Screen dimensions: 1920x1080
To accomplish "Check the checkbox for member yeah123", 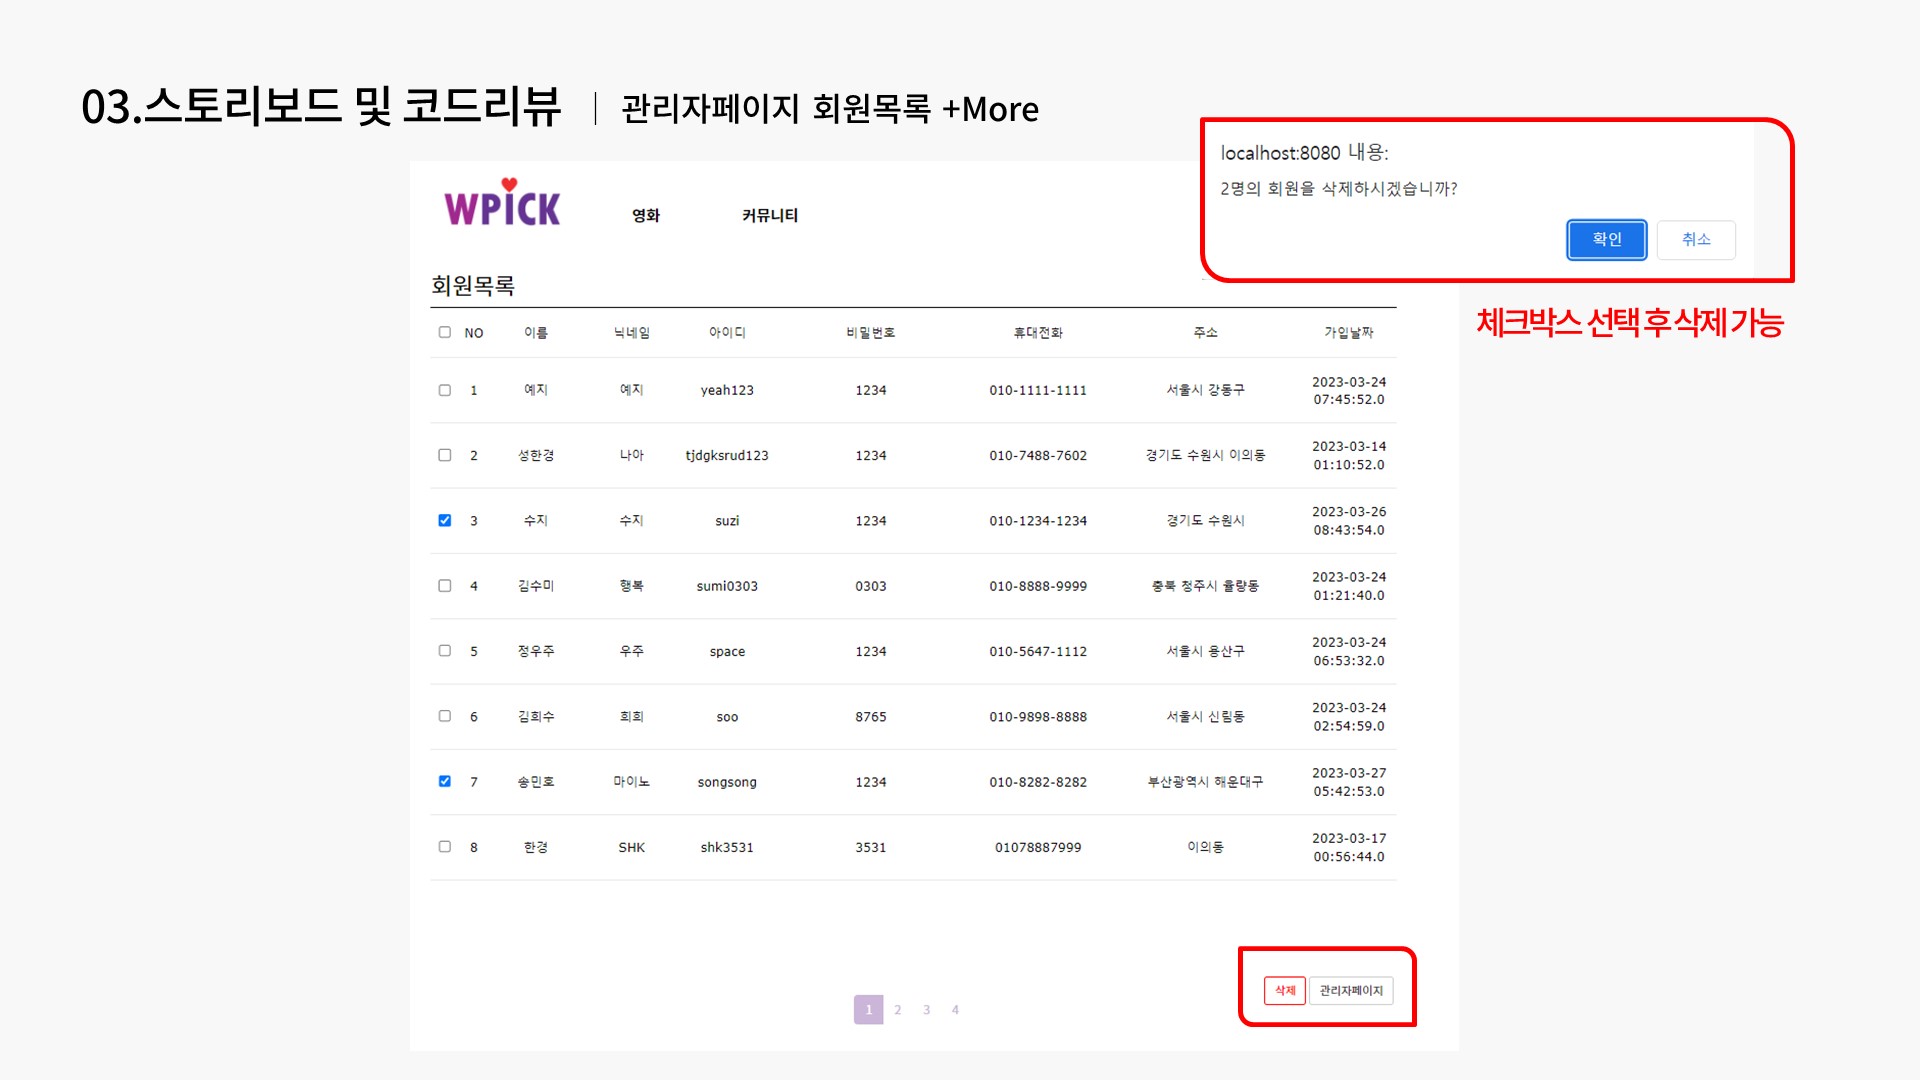I will (x=444, y=390).
